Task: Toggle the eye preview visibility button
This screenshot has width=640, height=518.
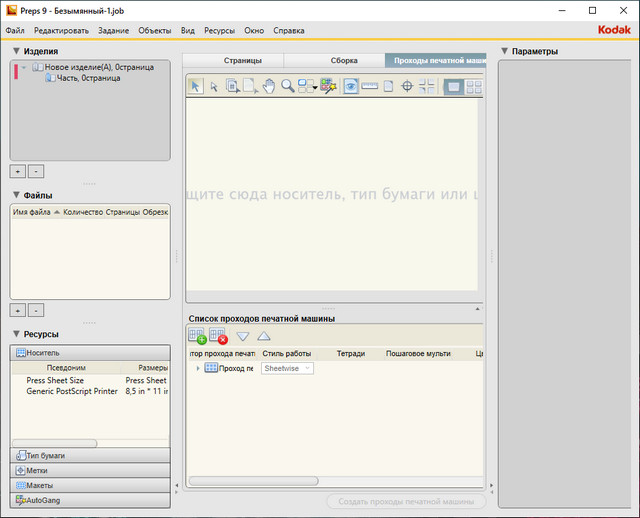Action: pyautogui.click(x=351, y=87)
